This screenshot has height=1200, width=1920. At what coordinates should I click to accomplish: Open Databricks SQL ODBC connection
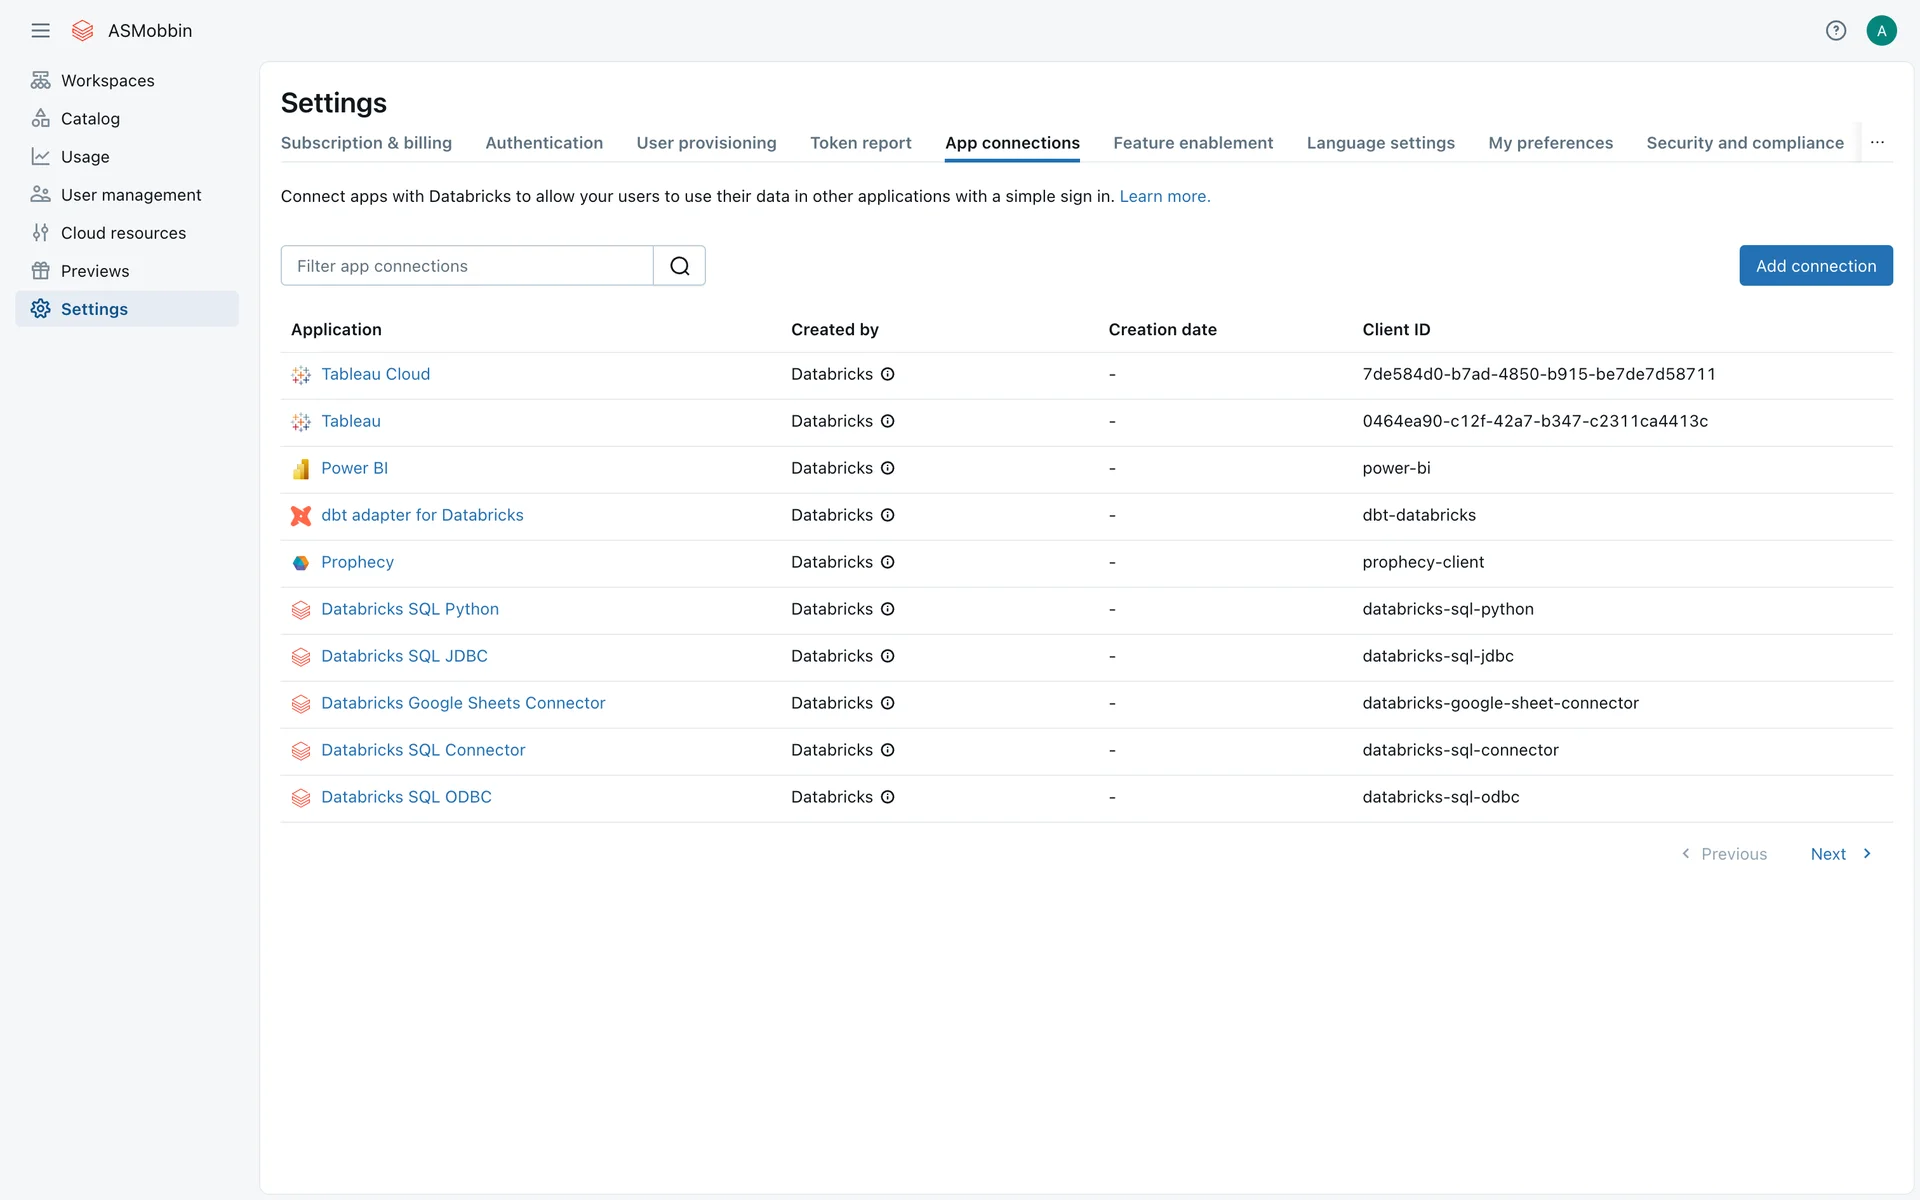(x=406, y=797)
